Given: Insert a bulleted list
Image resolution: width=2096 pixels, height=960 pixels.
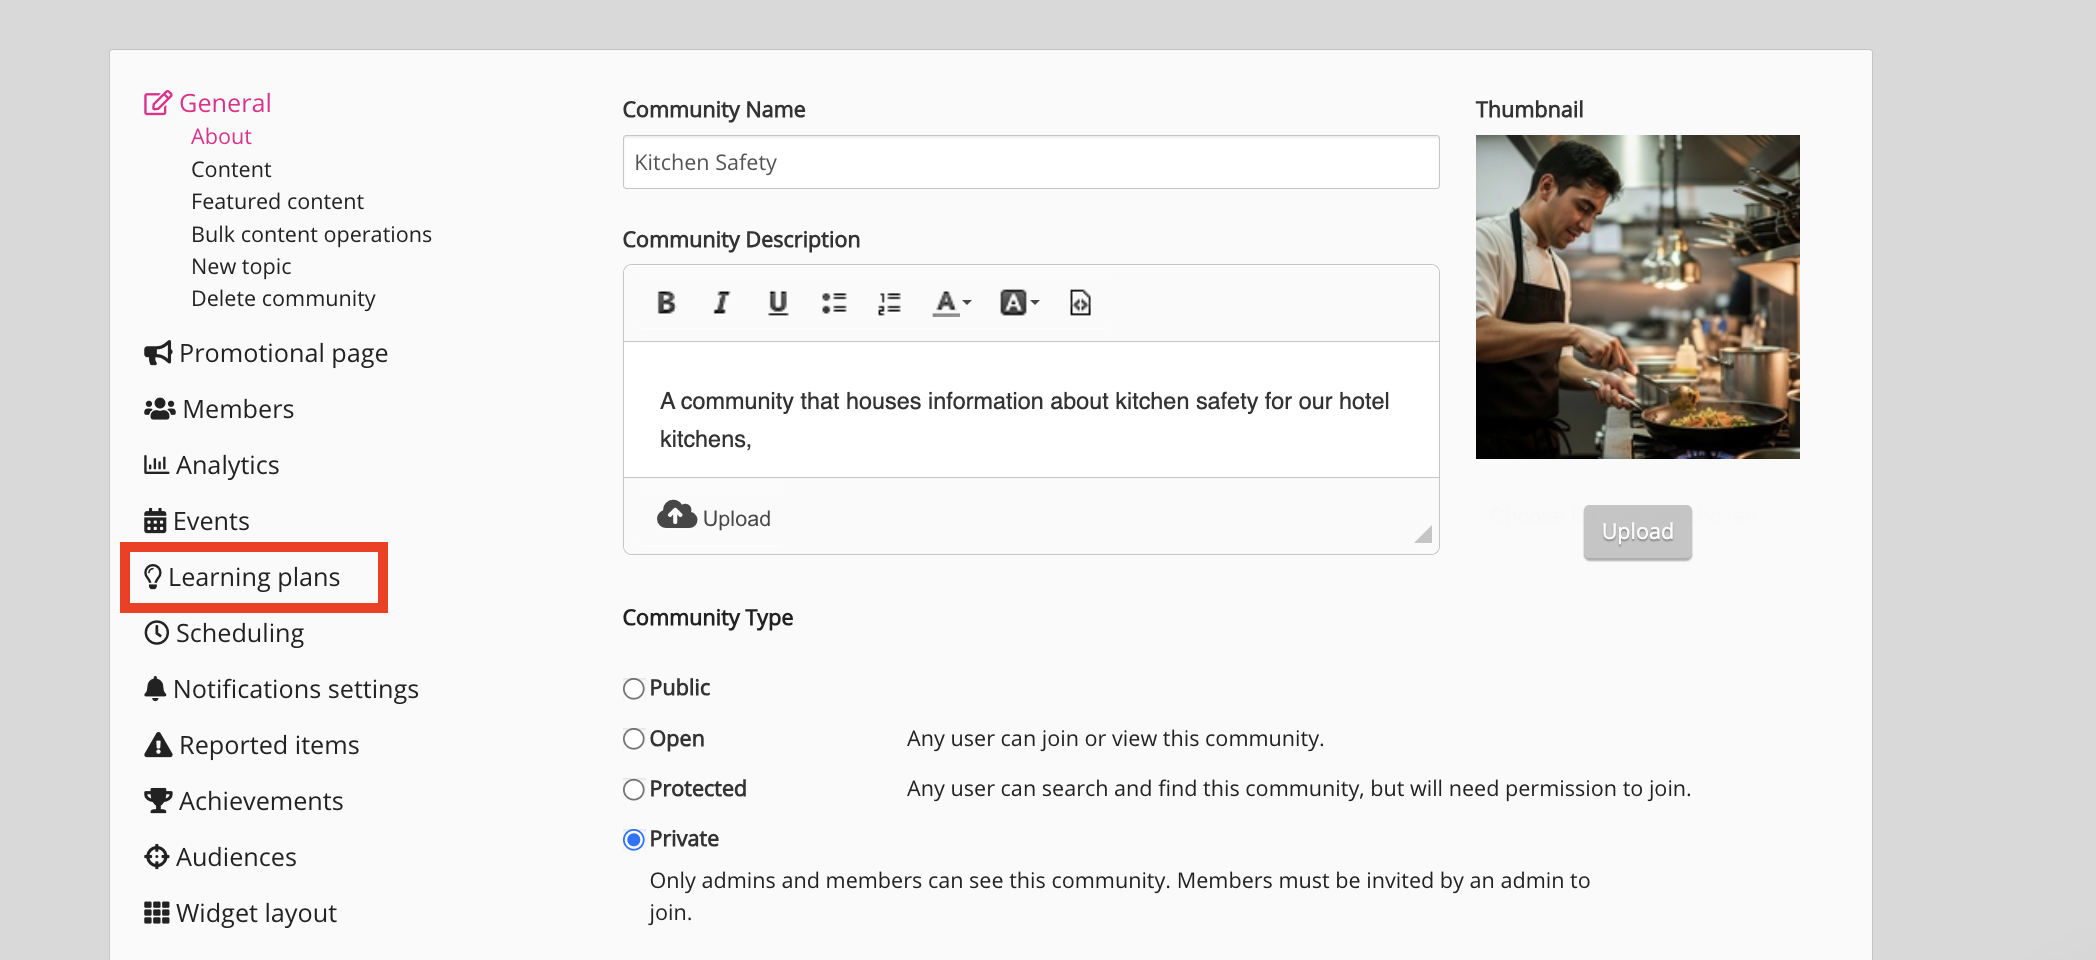Looking at the screenshot, I should tap(834, 303).
